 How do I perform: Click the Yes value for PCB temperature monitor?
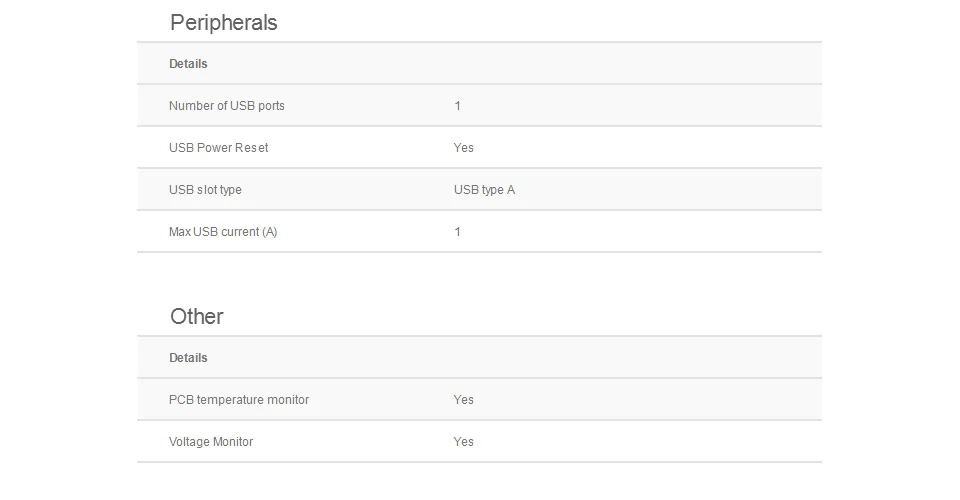pyautogui.click(x=463, y=400)
